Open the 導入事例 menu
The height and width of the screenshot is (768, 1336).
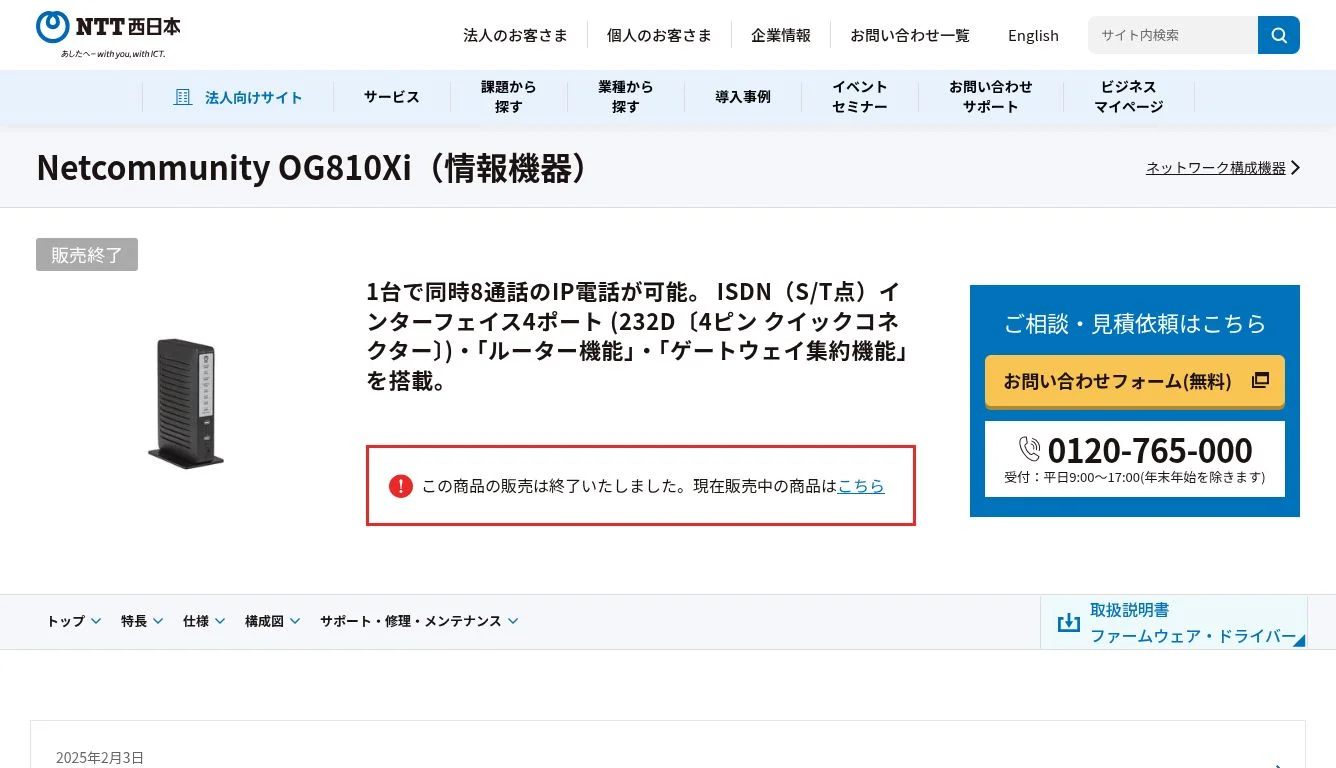tap(742, 97)
